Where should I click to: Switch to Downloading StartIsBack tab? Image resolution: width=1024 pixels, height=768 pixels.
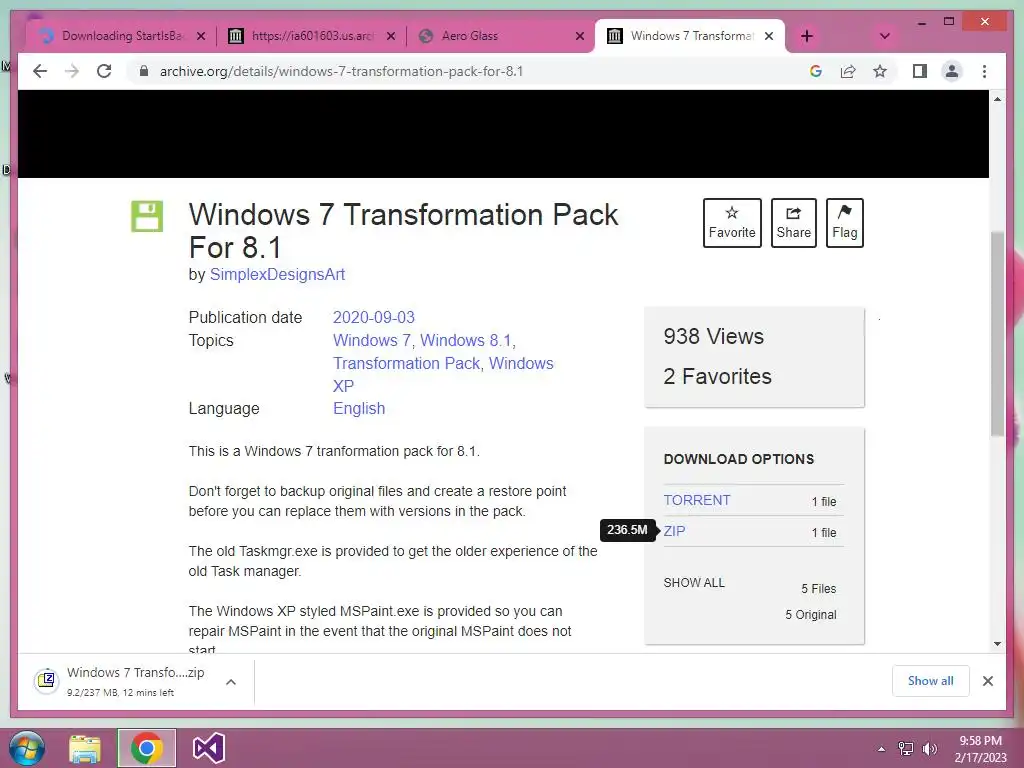(122, 36)
